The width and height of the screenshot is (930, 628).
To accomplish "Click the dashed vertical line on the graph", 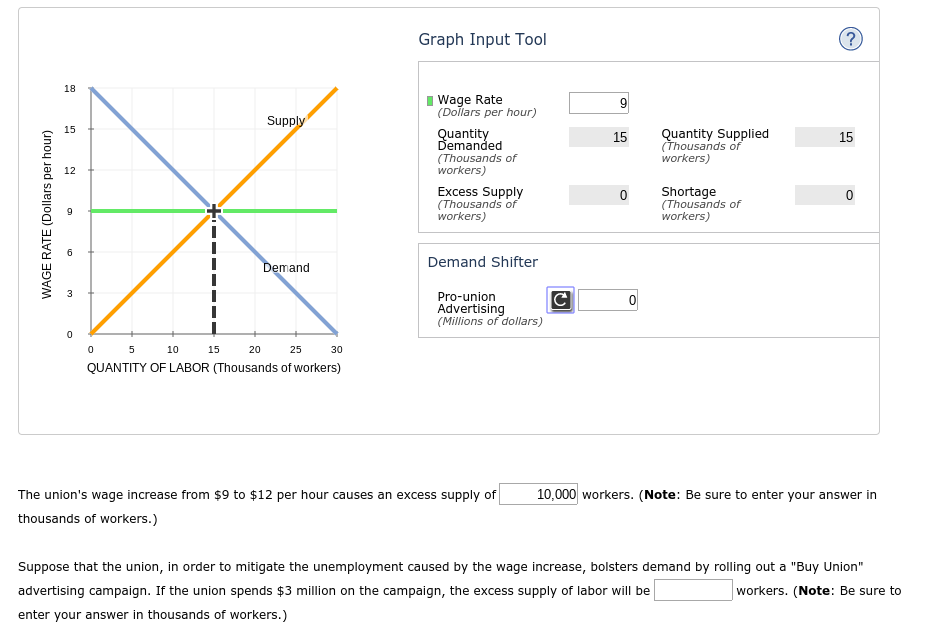I will (x=212, y=280).
